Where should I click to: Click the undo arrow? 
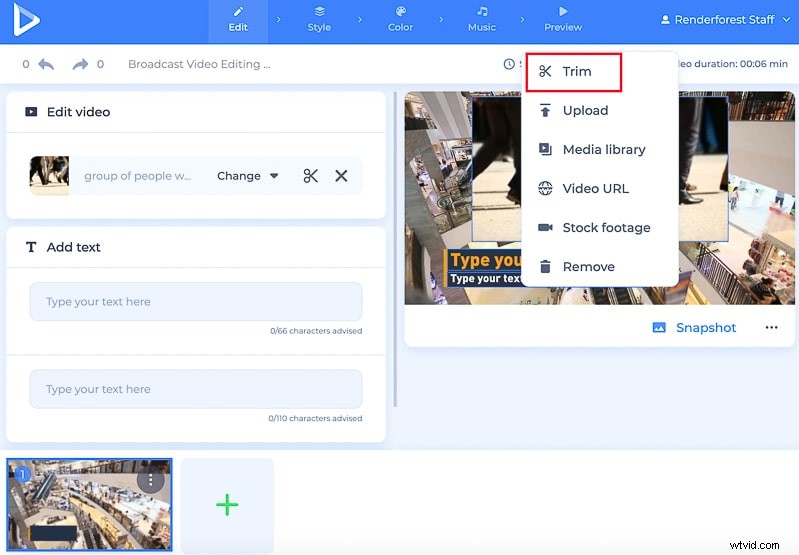(x=46, y=64)
